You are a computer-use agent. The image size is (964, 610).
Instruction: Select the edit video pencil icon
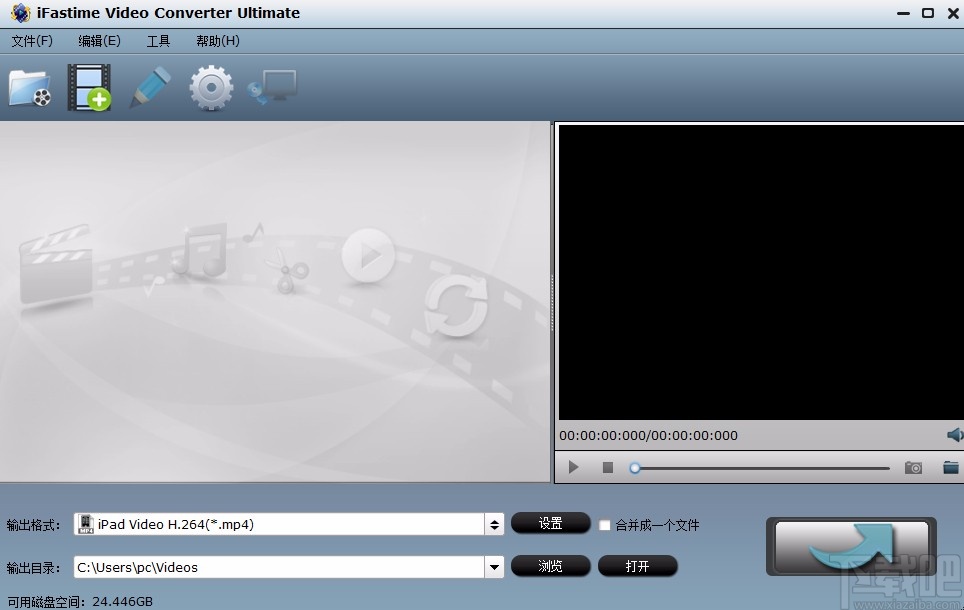149,87
